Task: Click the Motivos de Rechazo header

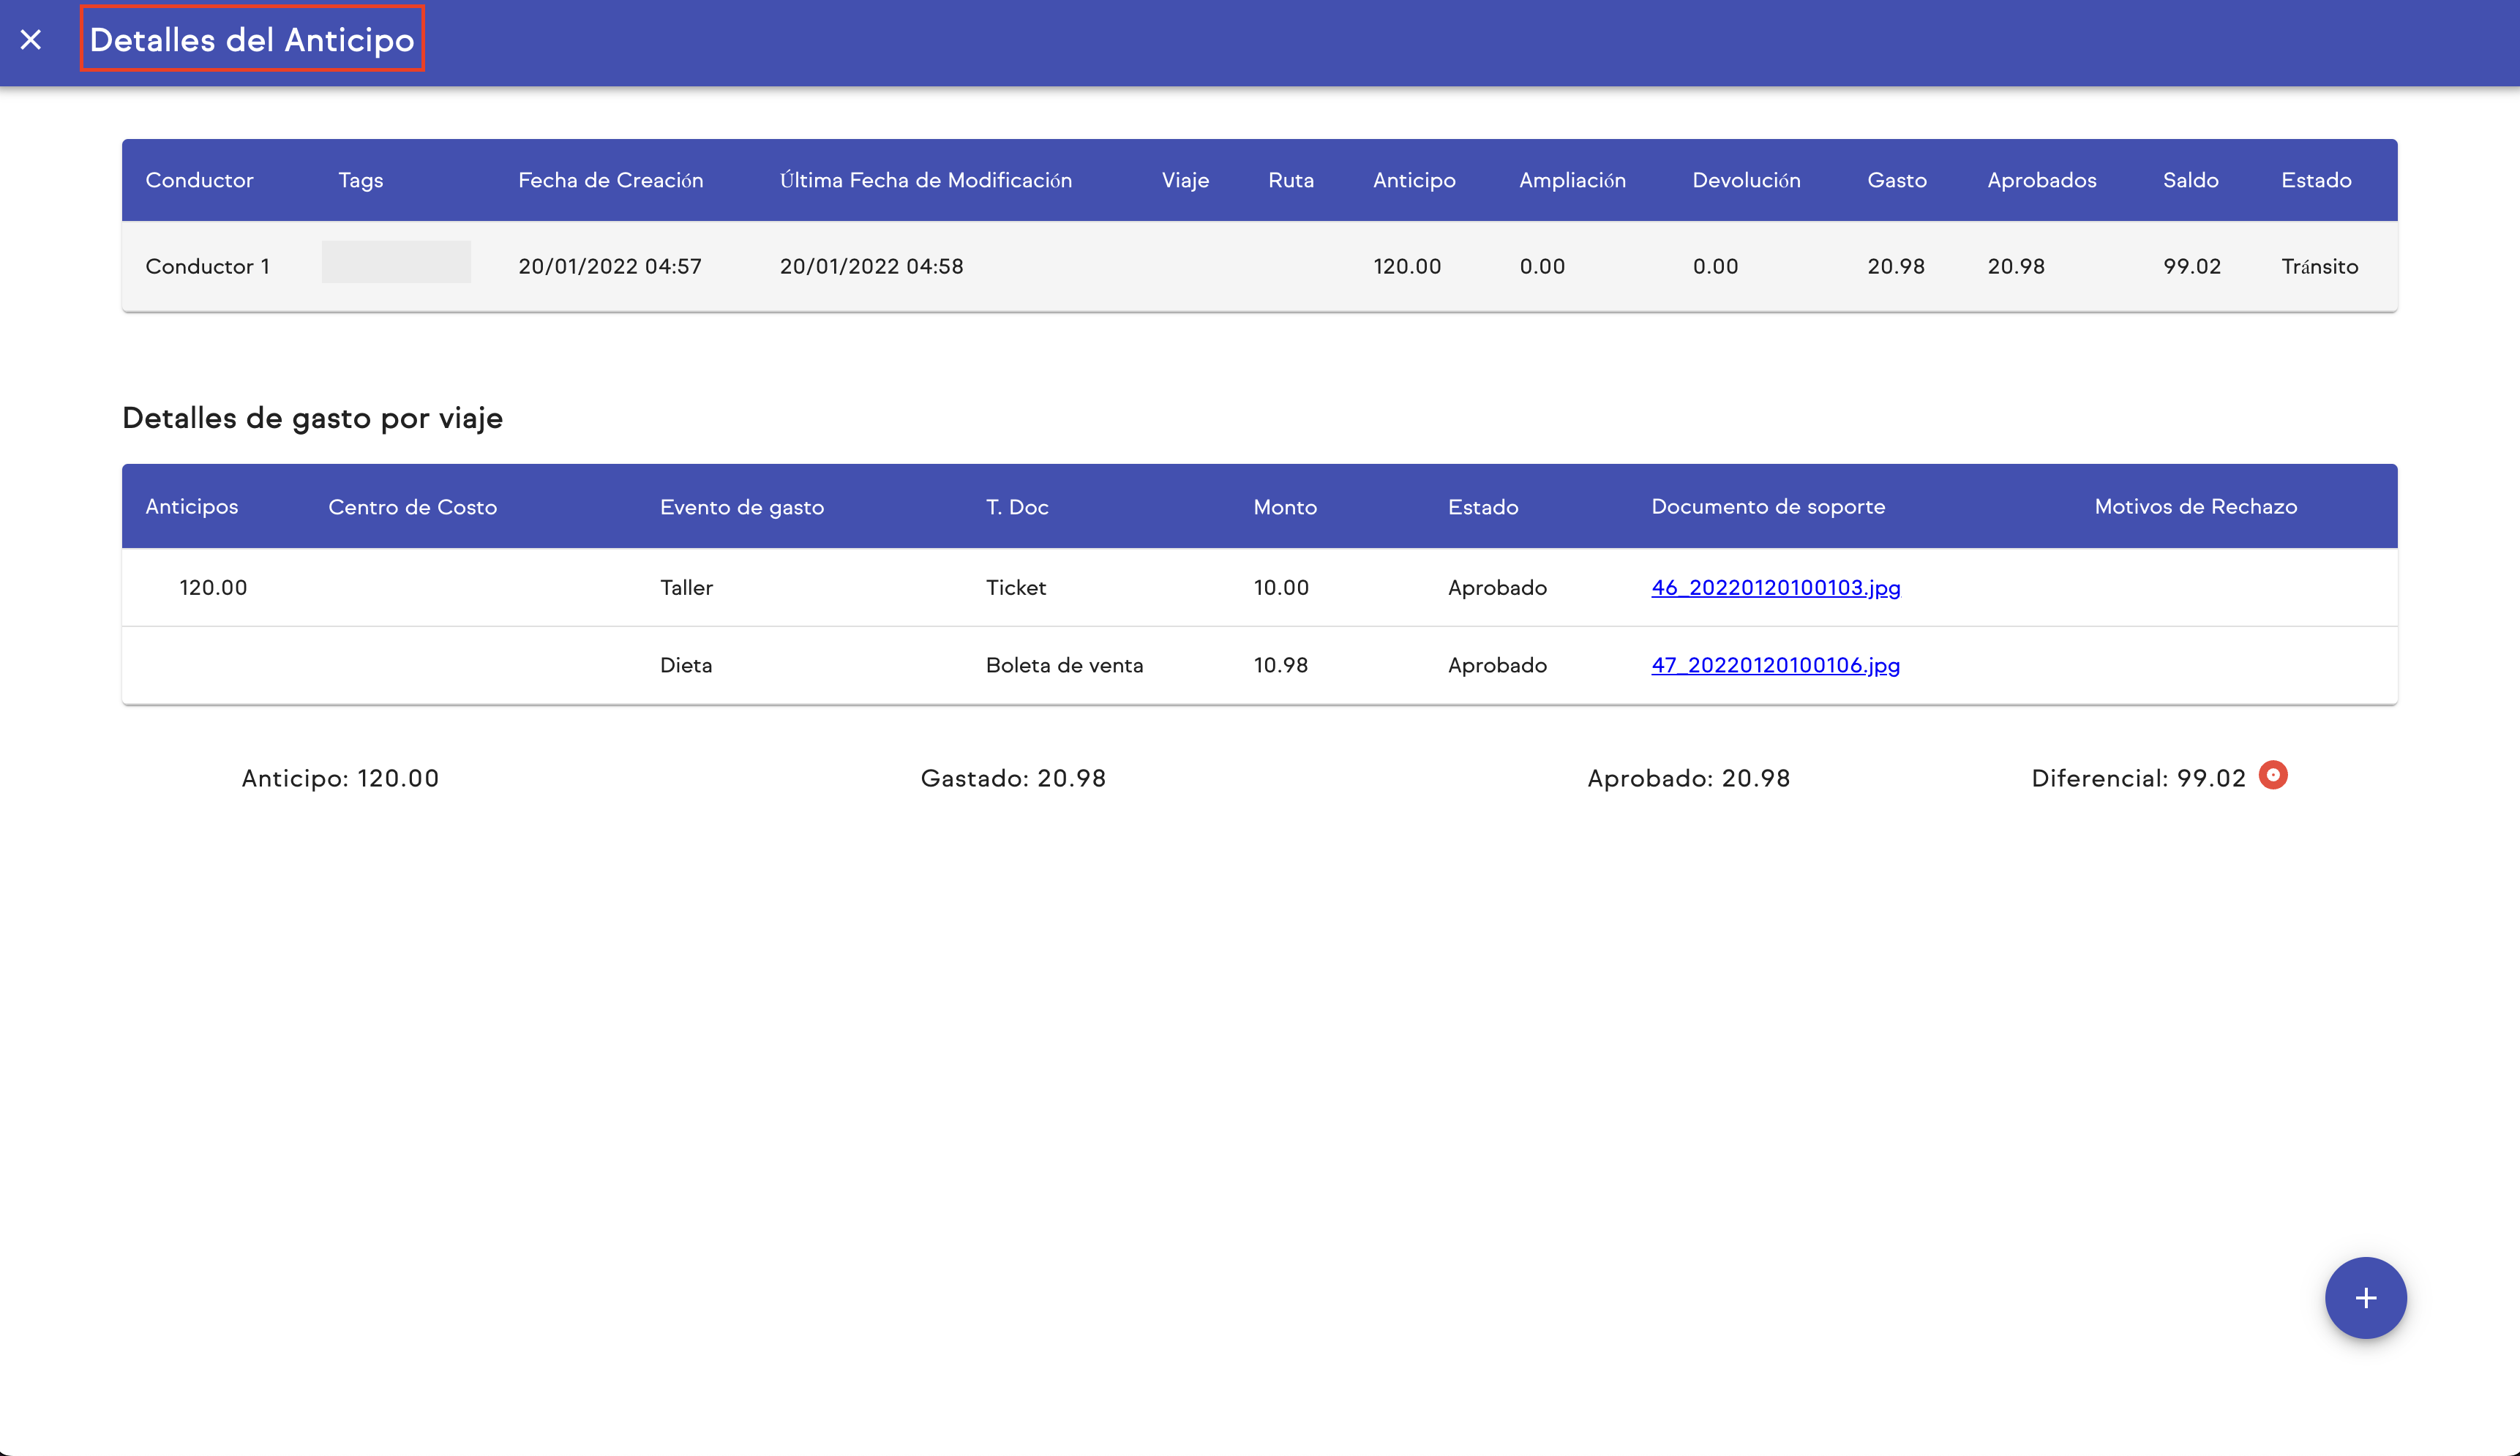Action: [x=2195, y=507]
